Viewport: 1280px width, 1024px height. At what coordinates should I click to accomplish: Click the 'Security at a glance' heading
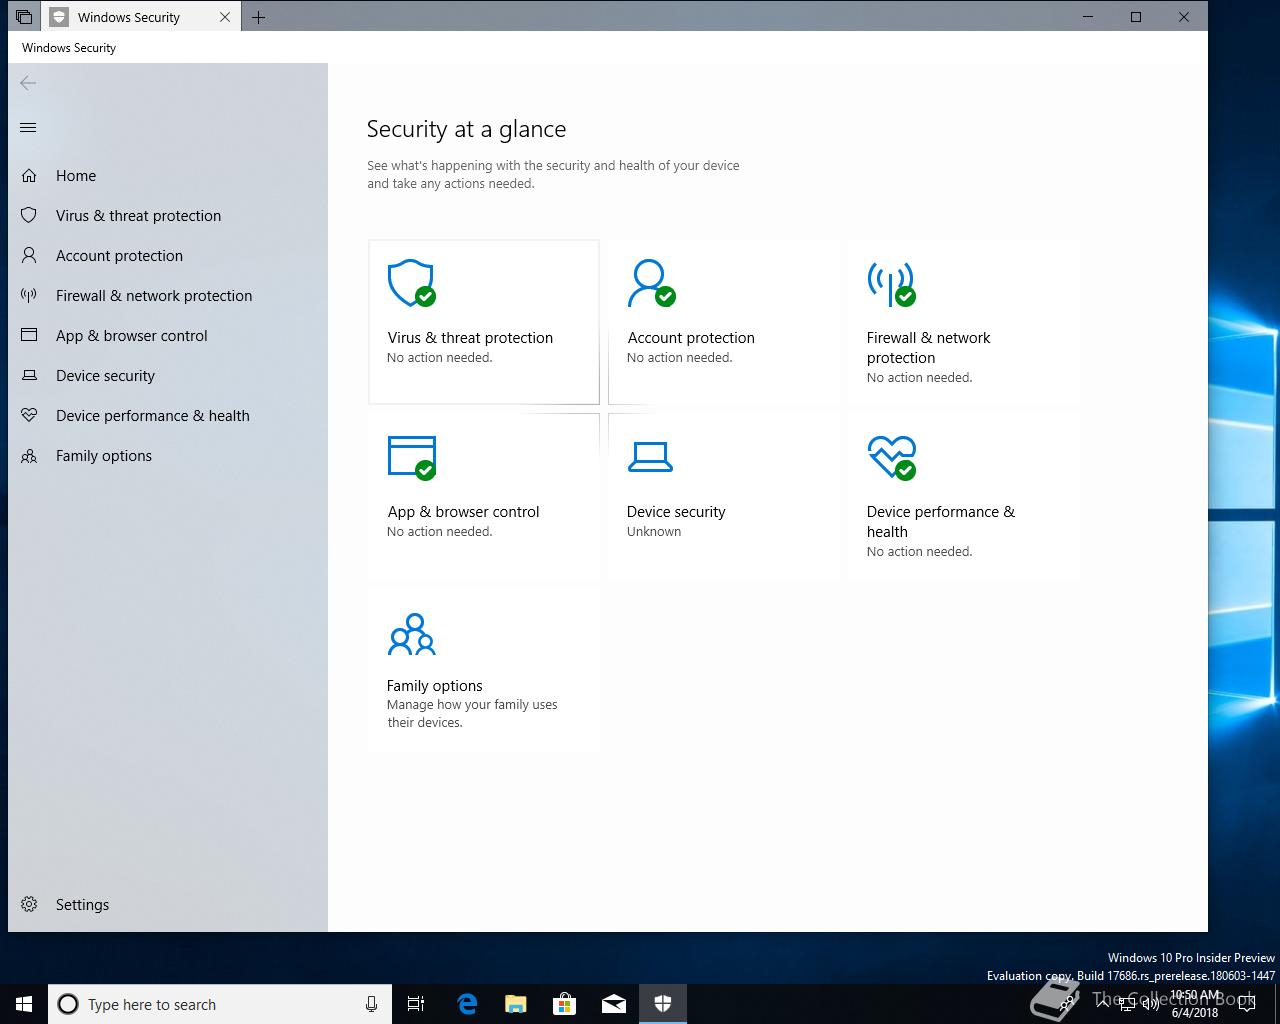pyautogui.click(x=466, y=129)
